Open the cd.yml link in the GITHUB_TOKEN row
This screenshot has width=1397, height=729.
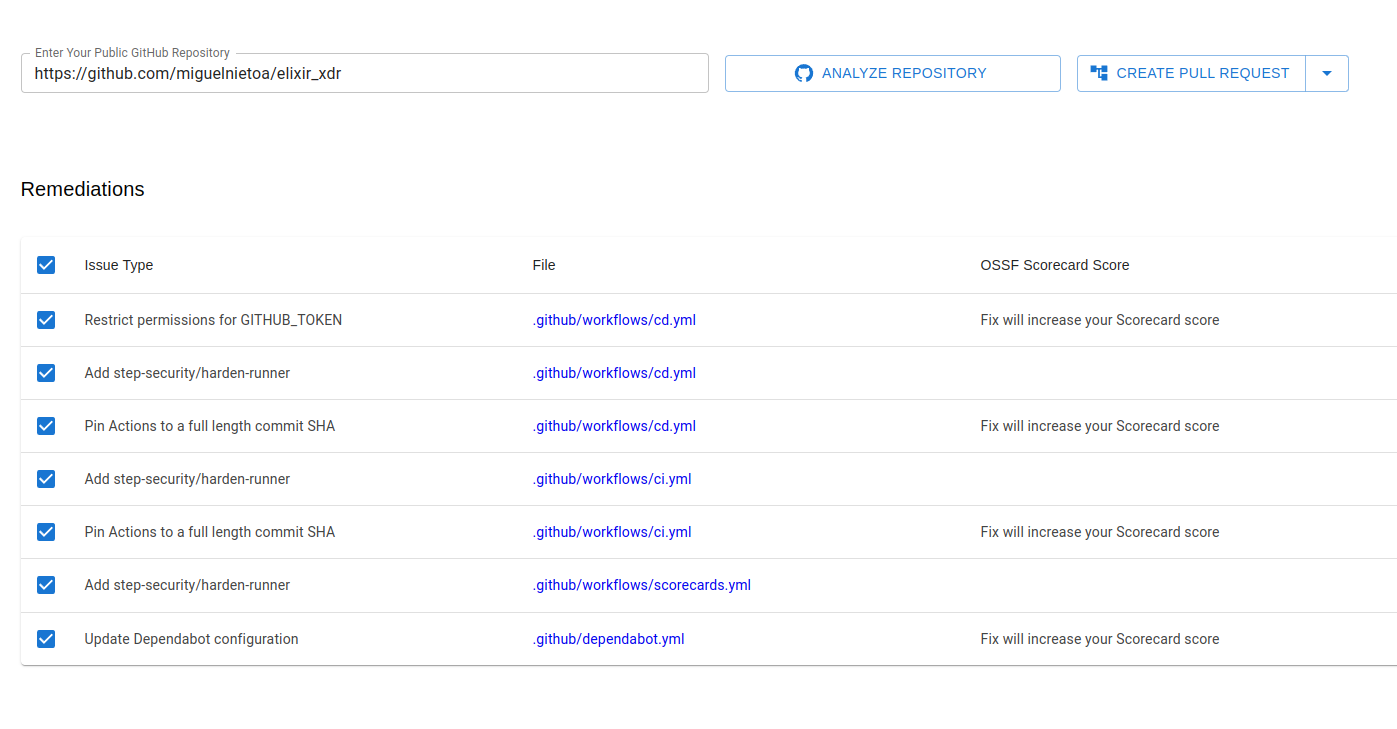614,319
